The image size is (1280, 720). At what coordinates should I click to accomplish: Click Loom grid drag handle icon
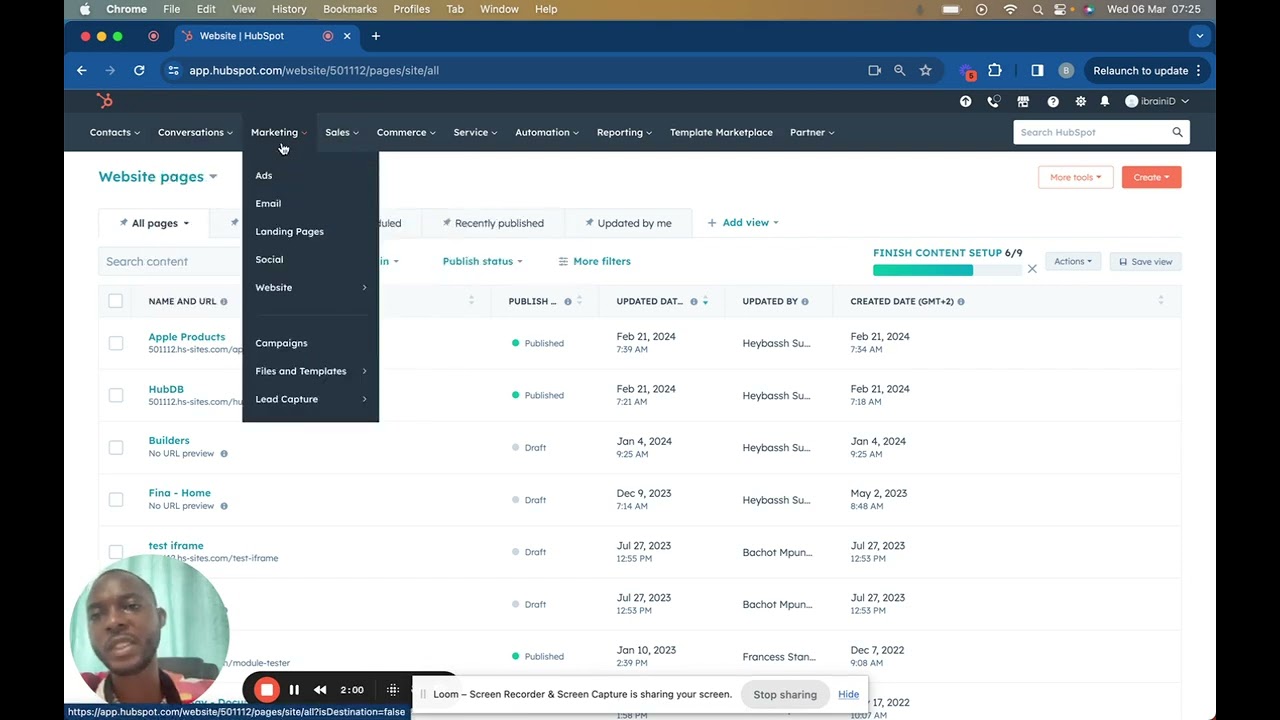(393, 689)
